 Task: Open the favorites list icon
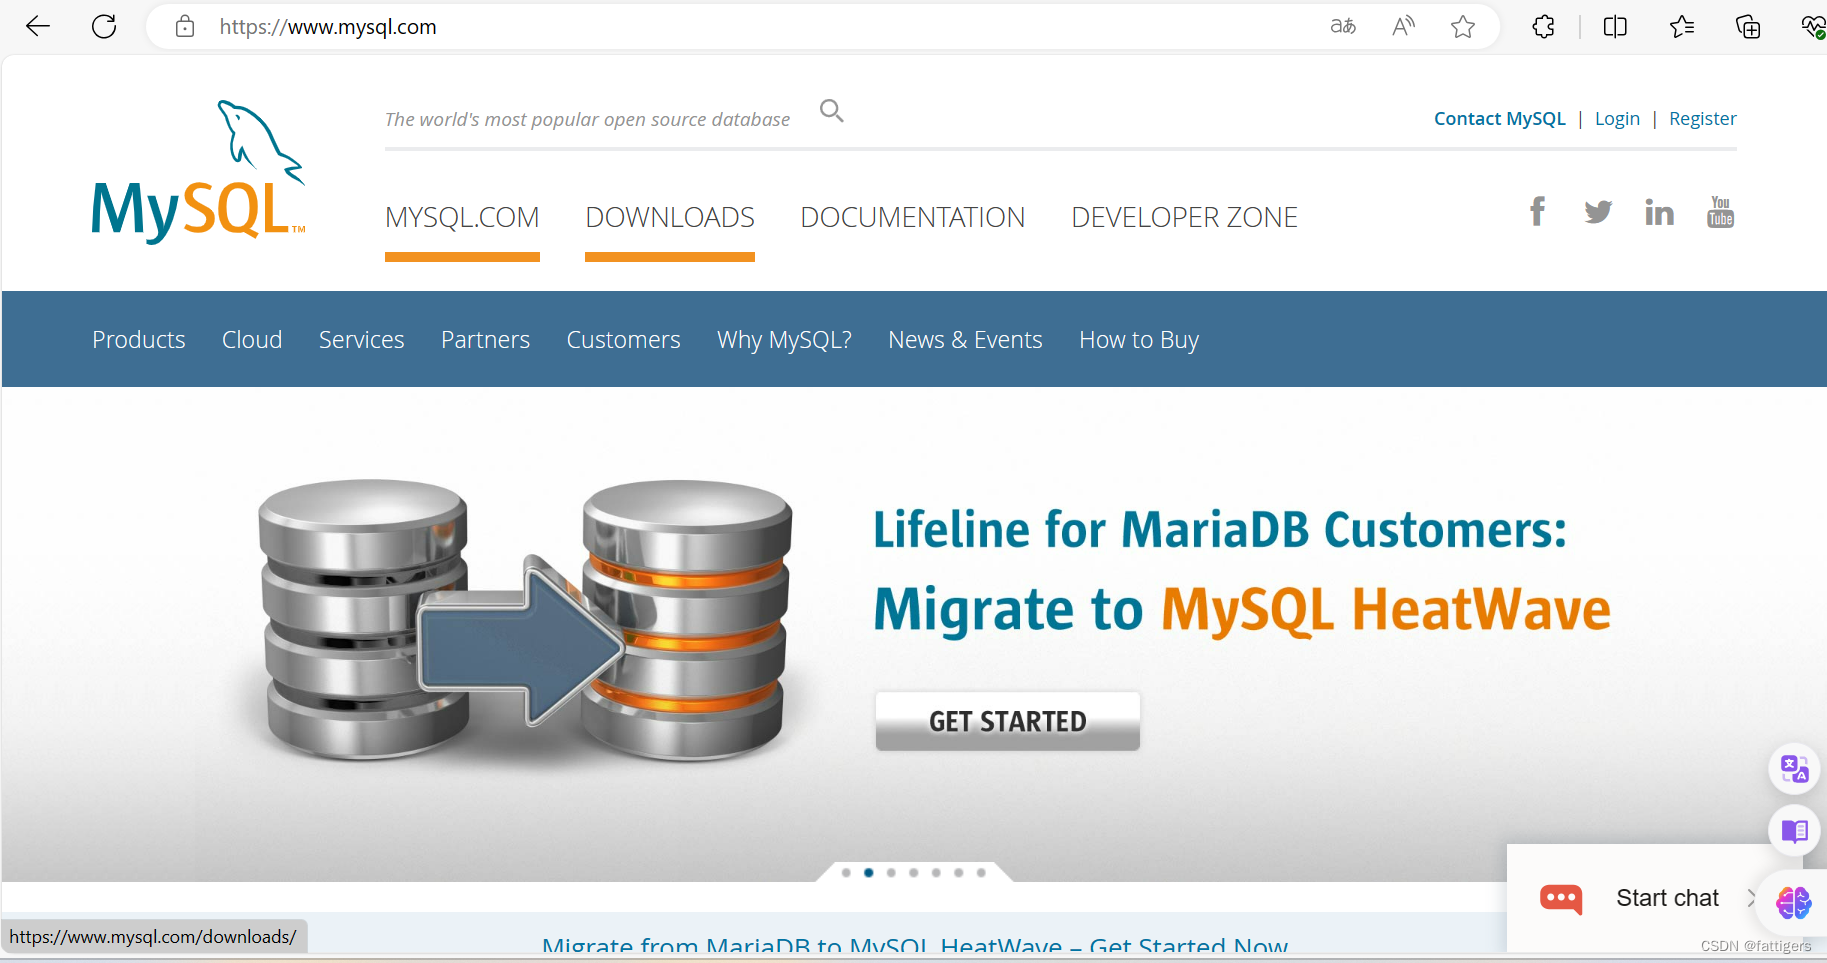pyautogui.click(x=1682, y=27)
